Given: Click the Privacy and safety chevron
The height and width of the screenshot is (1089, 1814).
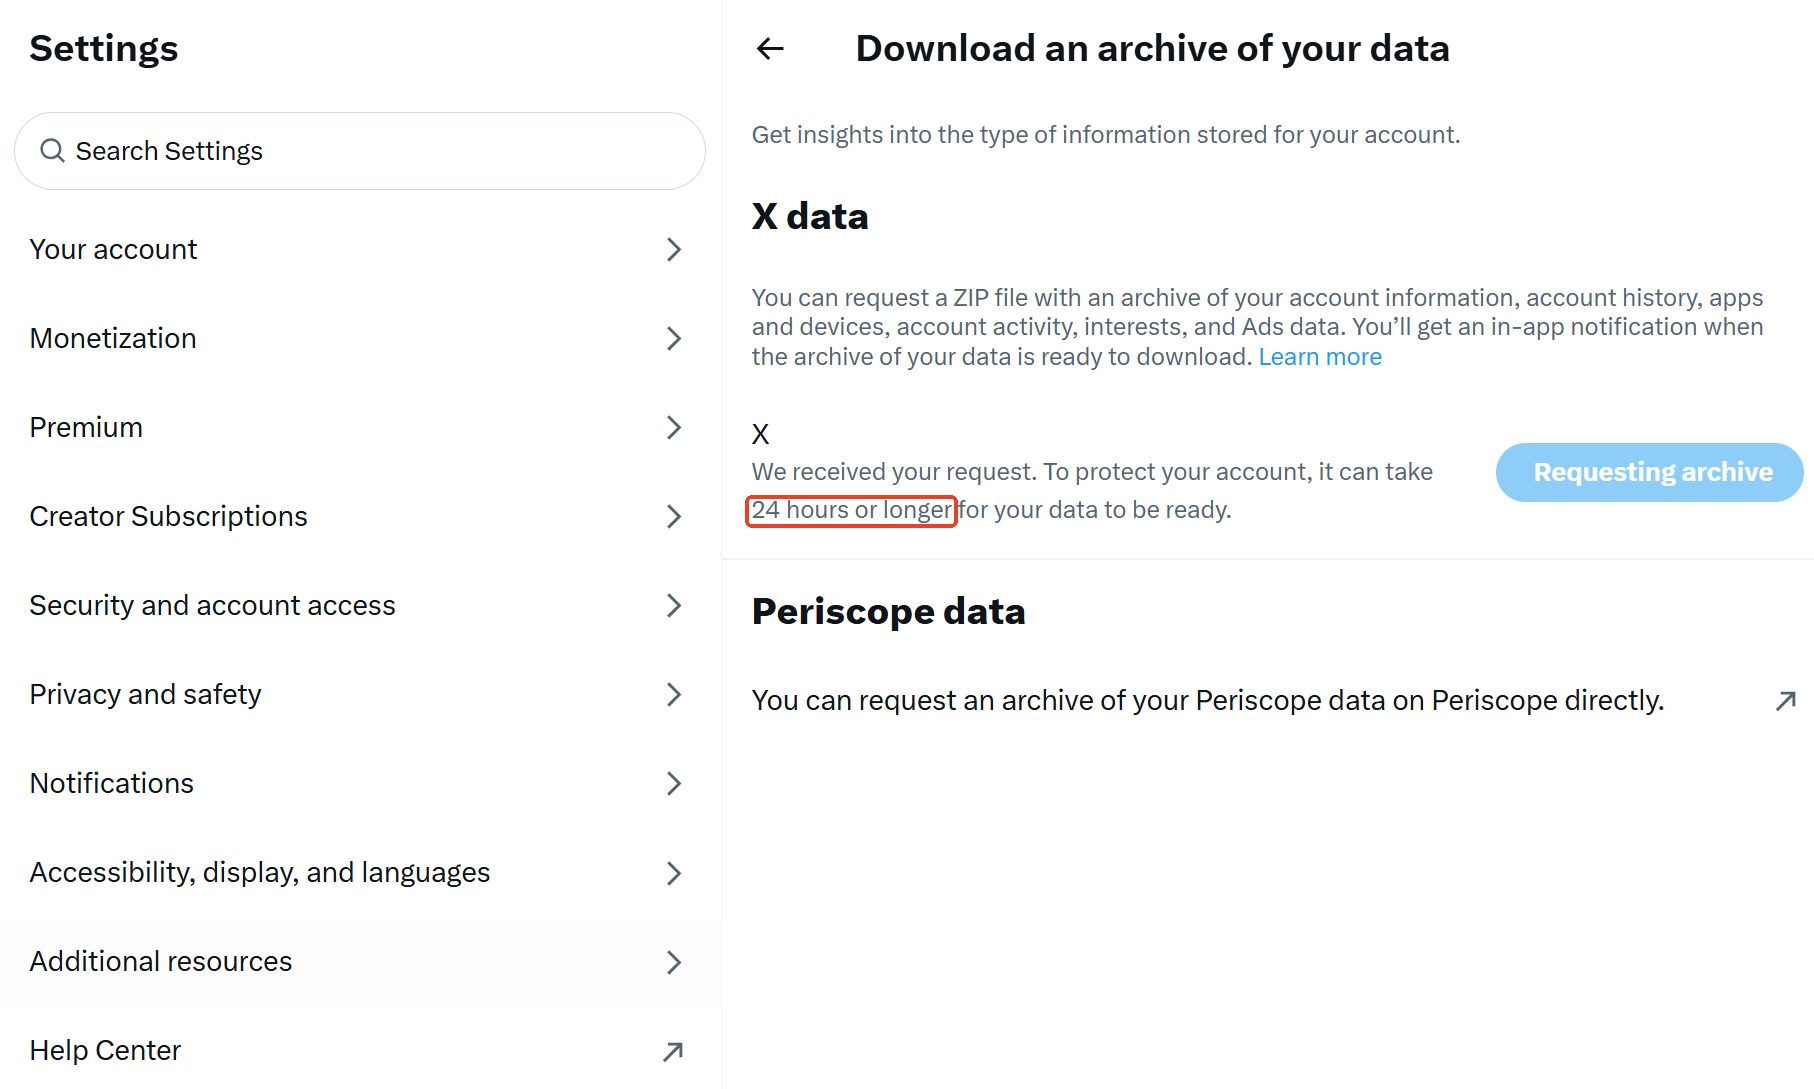Looking at the screenshot, I should (674, 695).
